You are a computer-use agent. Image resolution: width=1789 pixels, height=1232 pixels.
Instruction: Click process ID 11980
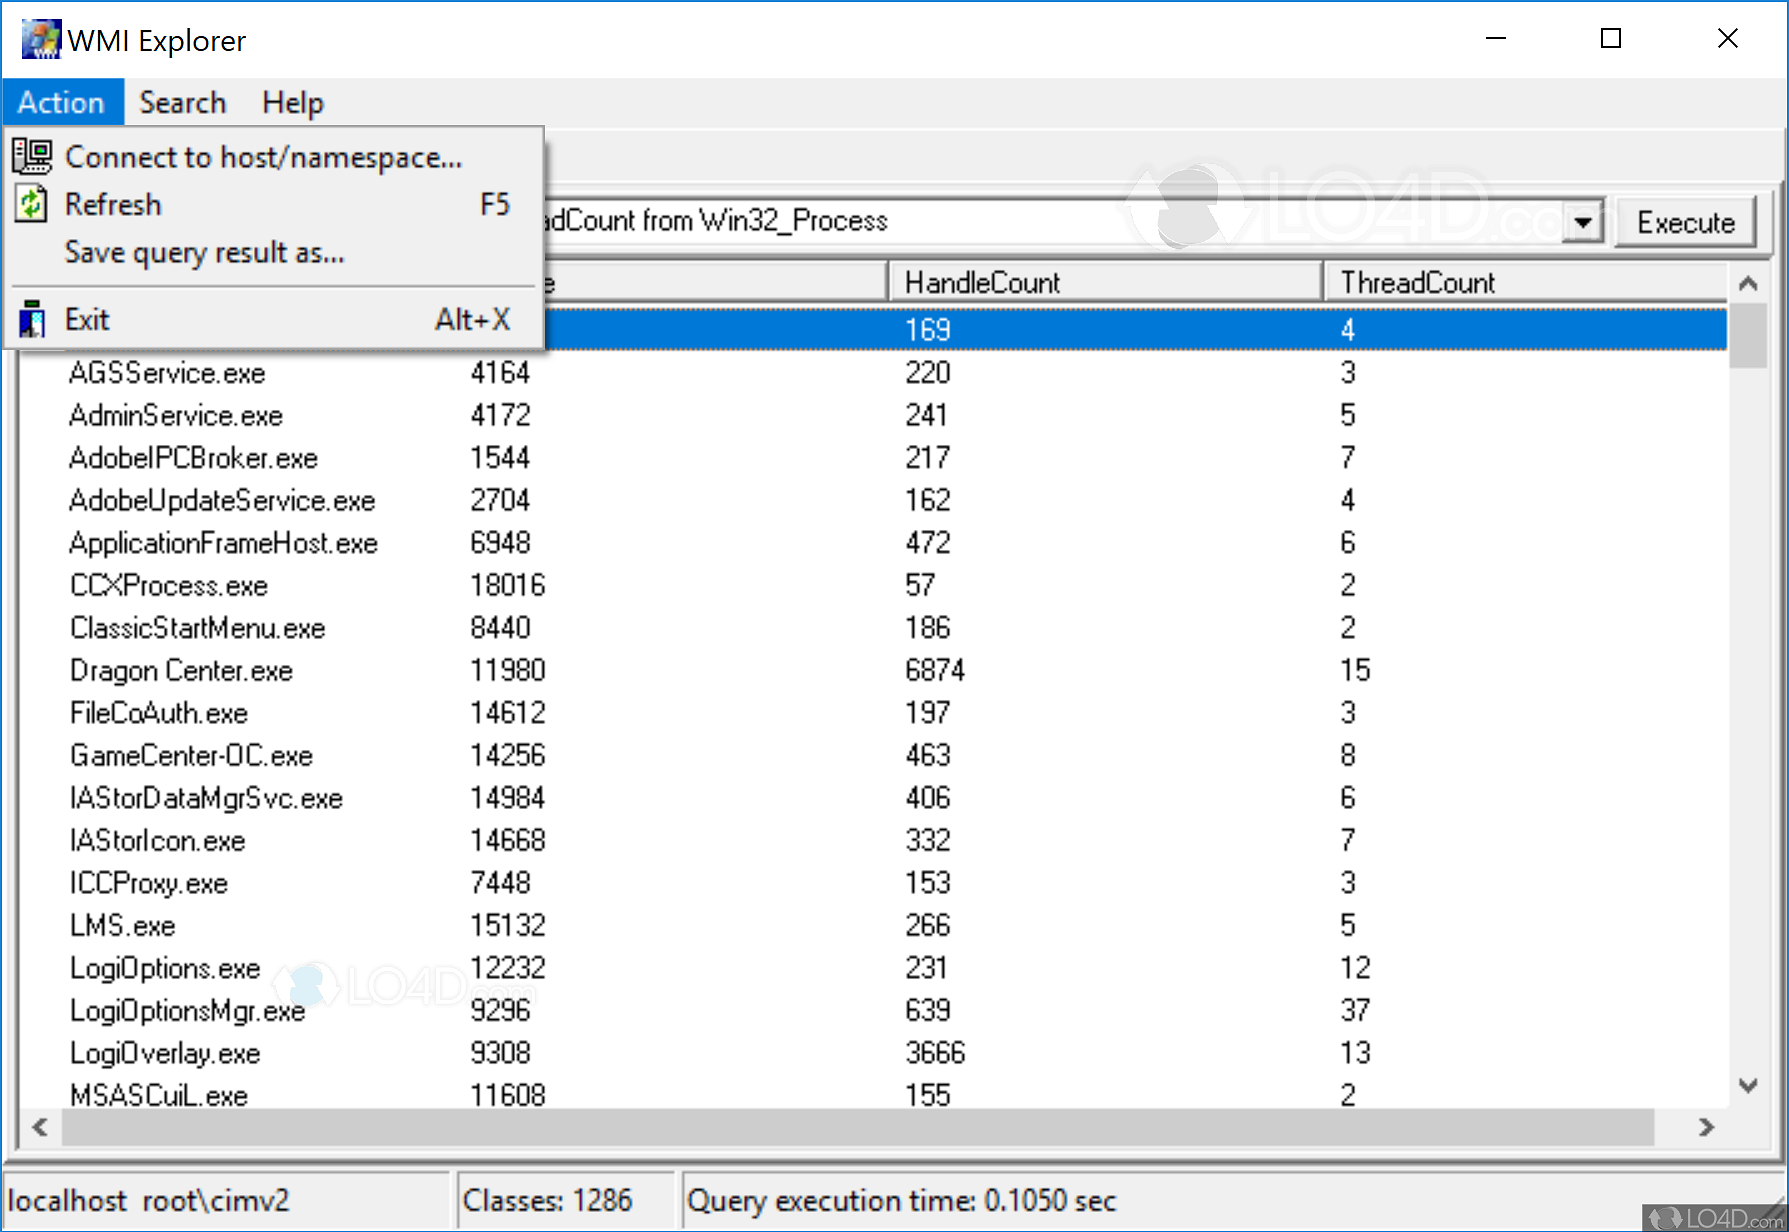[x=508, y=670]
